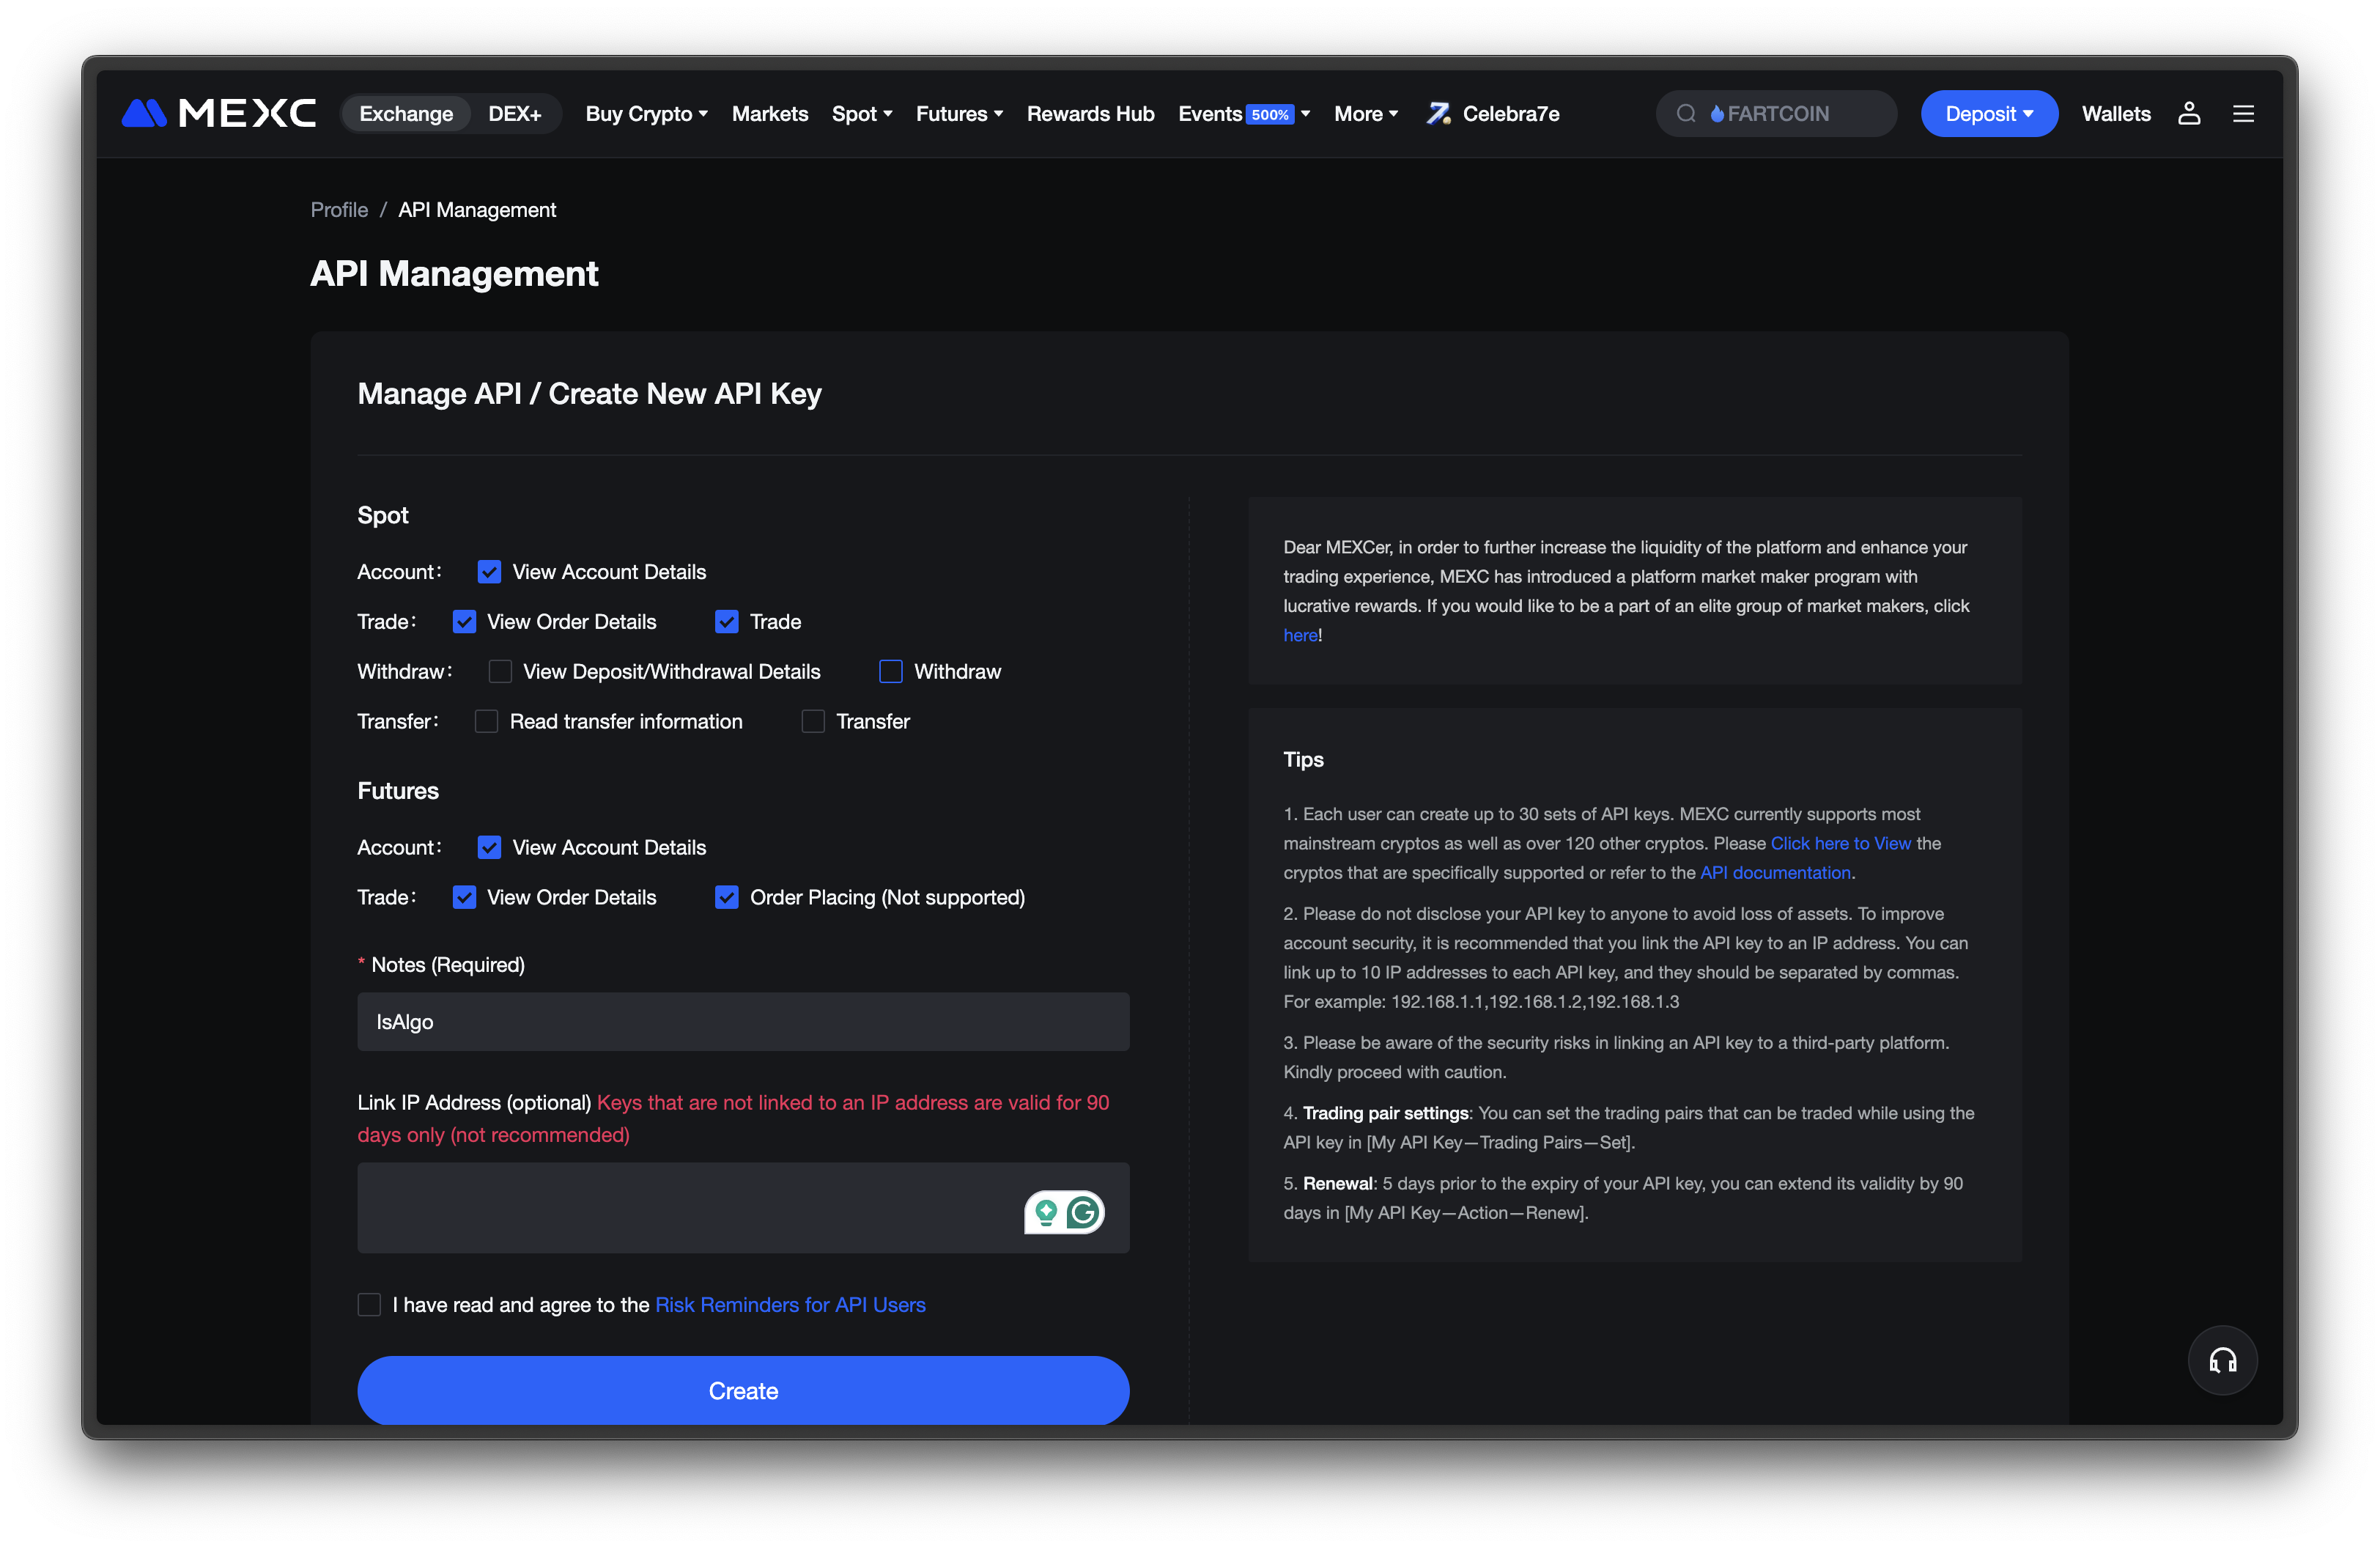Click the Grammarly icon in IP field
Image resolution: width=2380 pixels, height=1548 pixels.
click(x=1083, y=1212)
